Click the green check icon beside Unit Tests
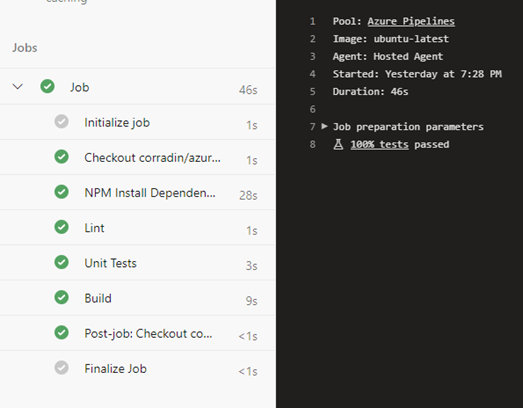523x408 pixels. click(x=61, y=262)
